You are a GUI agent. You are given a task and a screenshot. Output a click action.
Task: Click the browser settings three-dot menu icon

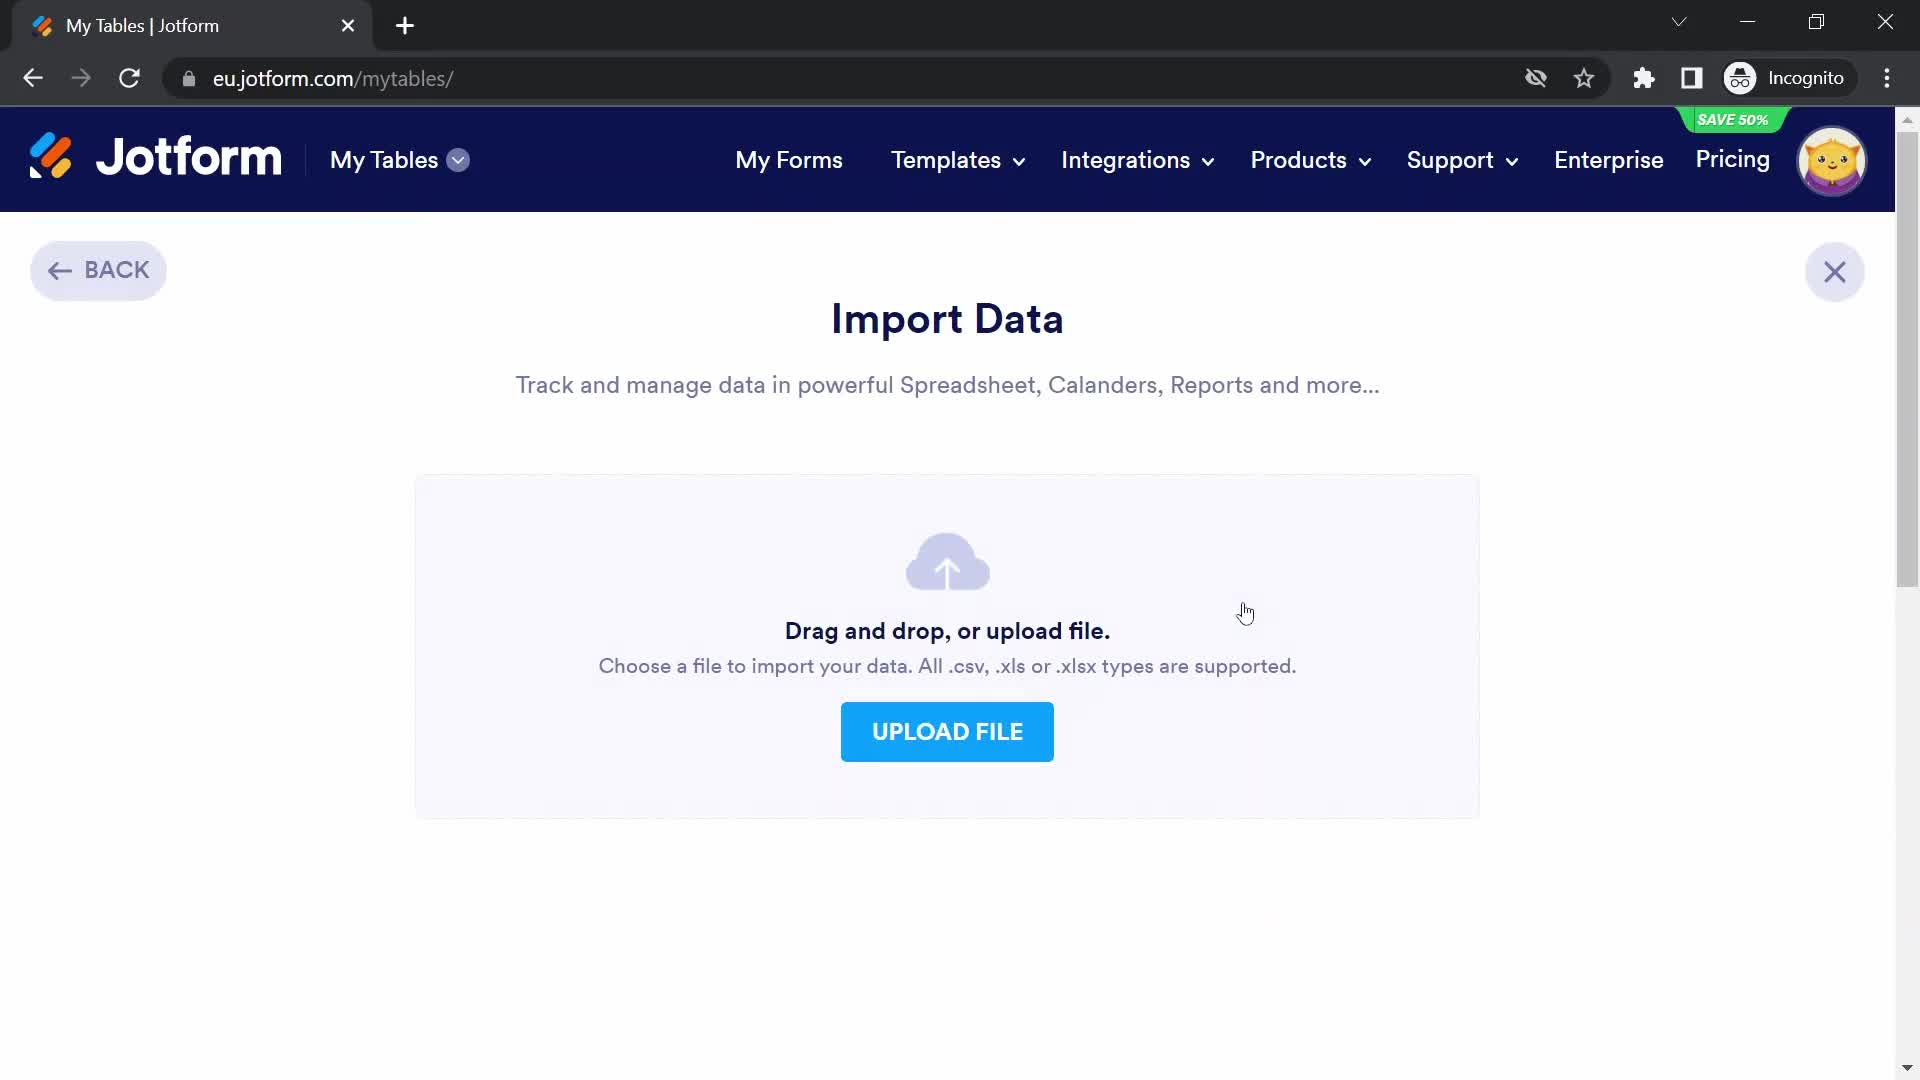click(1894, 79)
